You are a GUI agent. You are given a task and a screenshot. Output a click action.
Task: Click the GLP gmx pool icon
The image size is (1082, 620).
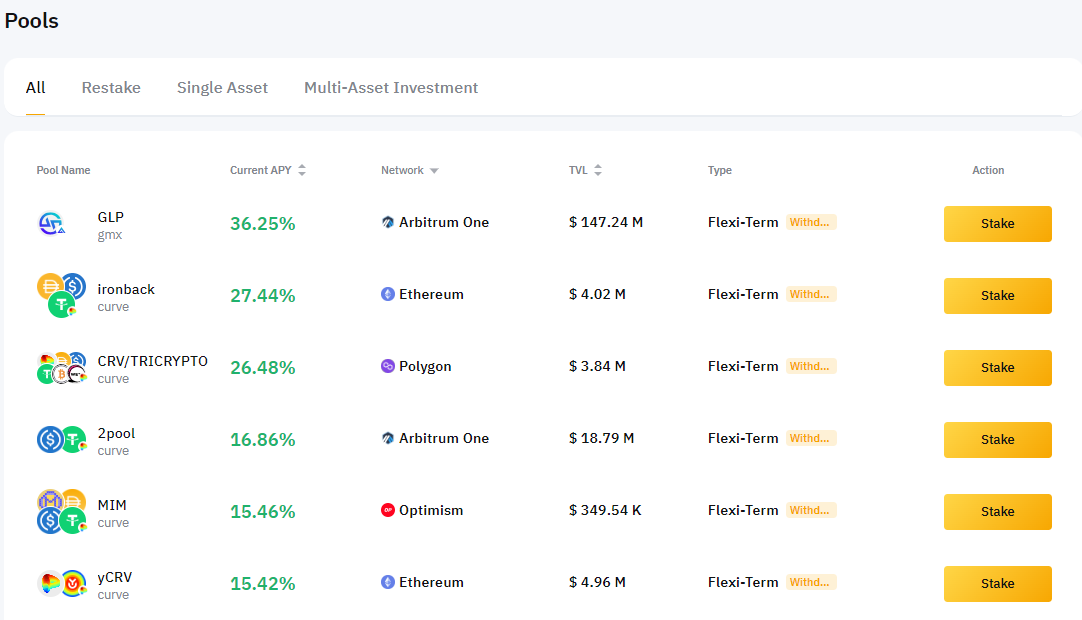pos(52,224)
